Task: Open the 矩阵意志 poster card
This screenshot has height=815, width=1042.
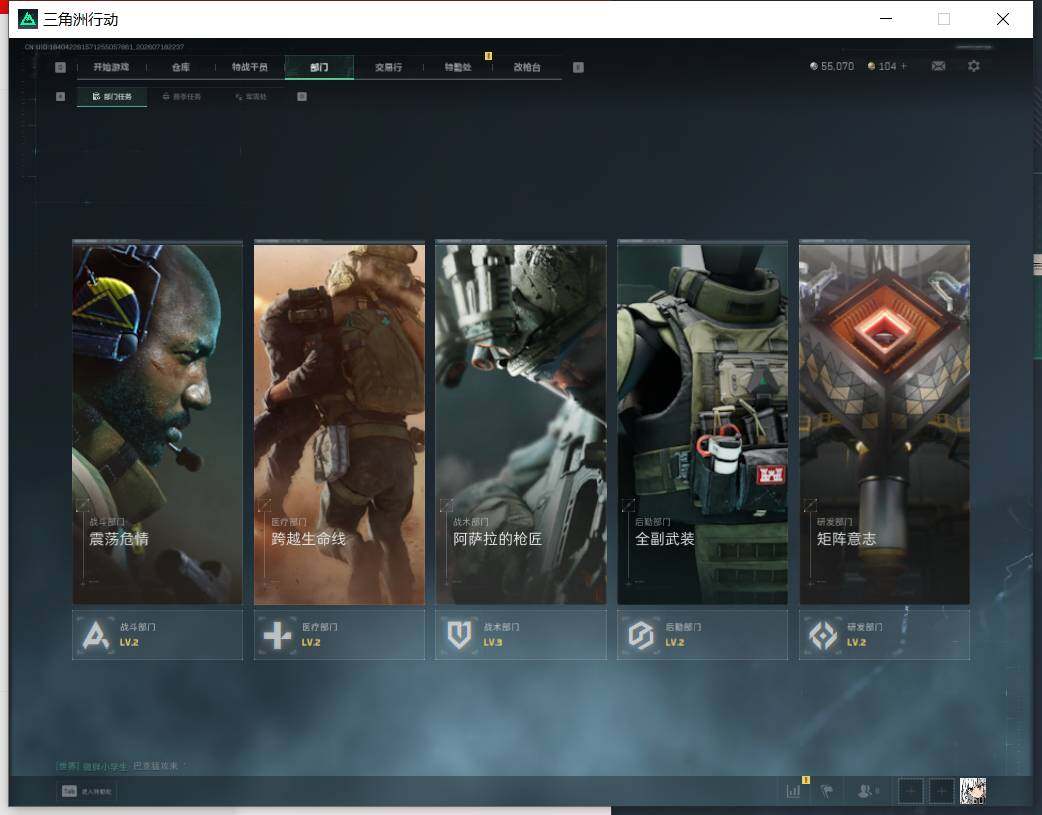Action: pyautogui.click(x=885, y=423)
